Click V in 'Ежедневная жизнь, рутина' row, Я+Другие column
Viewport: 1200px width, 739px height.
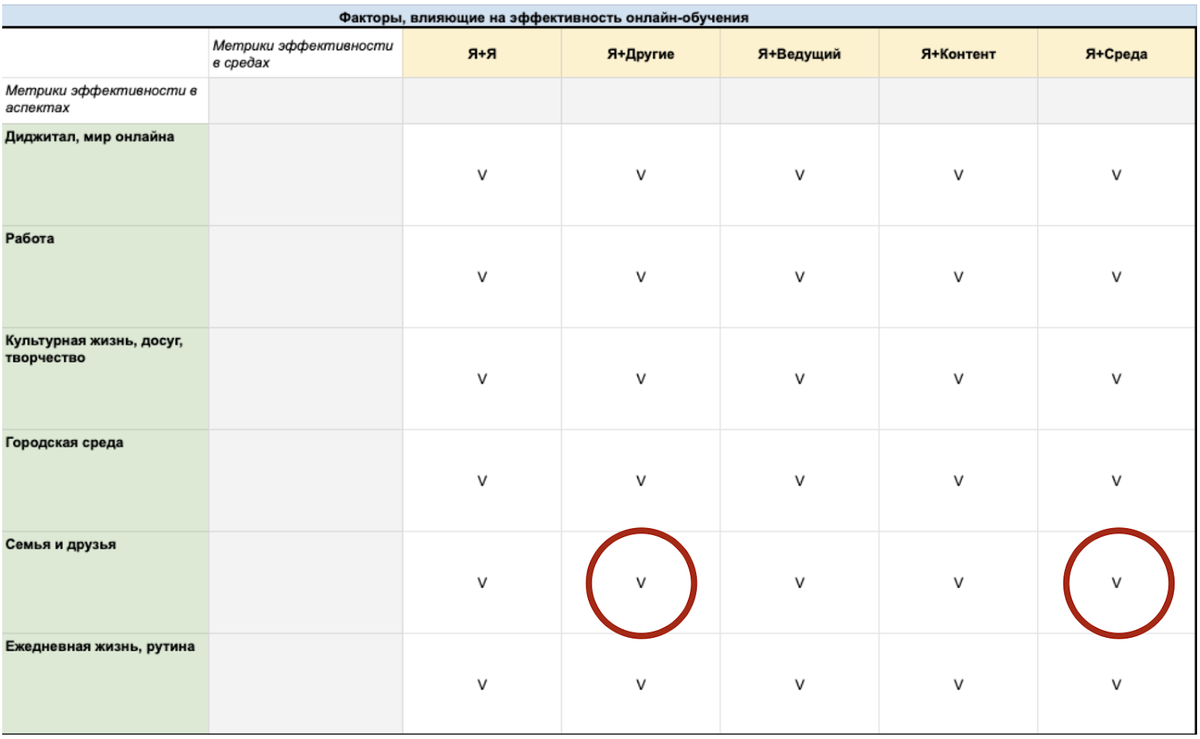tap(641, 685)
